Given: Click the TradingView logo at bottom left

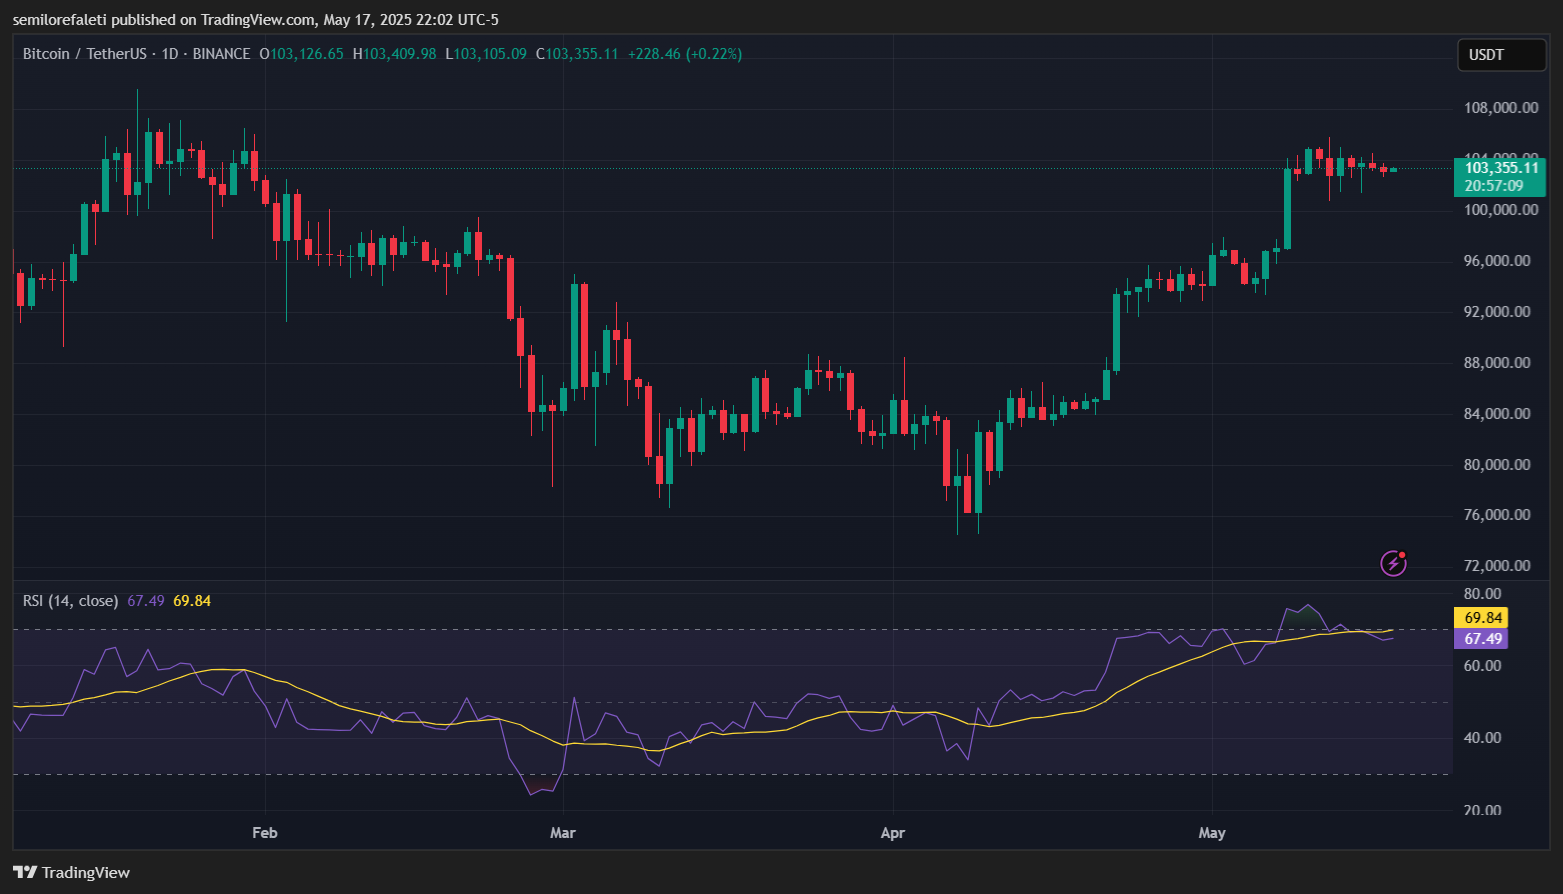Looking at the screenshot, I should [x=71, y=872].
